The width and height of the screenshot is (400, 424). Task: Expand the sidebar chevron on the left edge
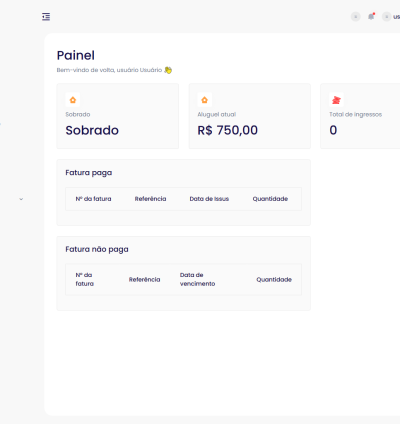(21, 199)
